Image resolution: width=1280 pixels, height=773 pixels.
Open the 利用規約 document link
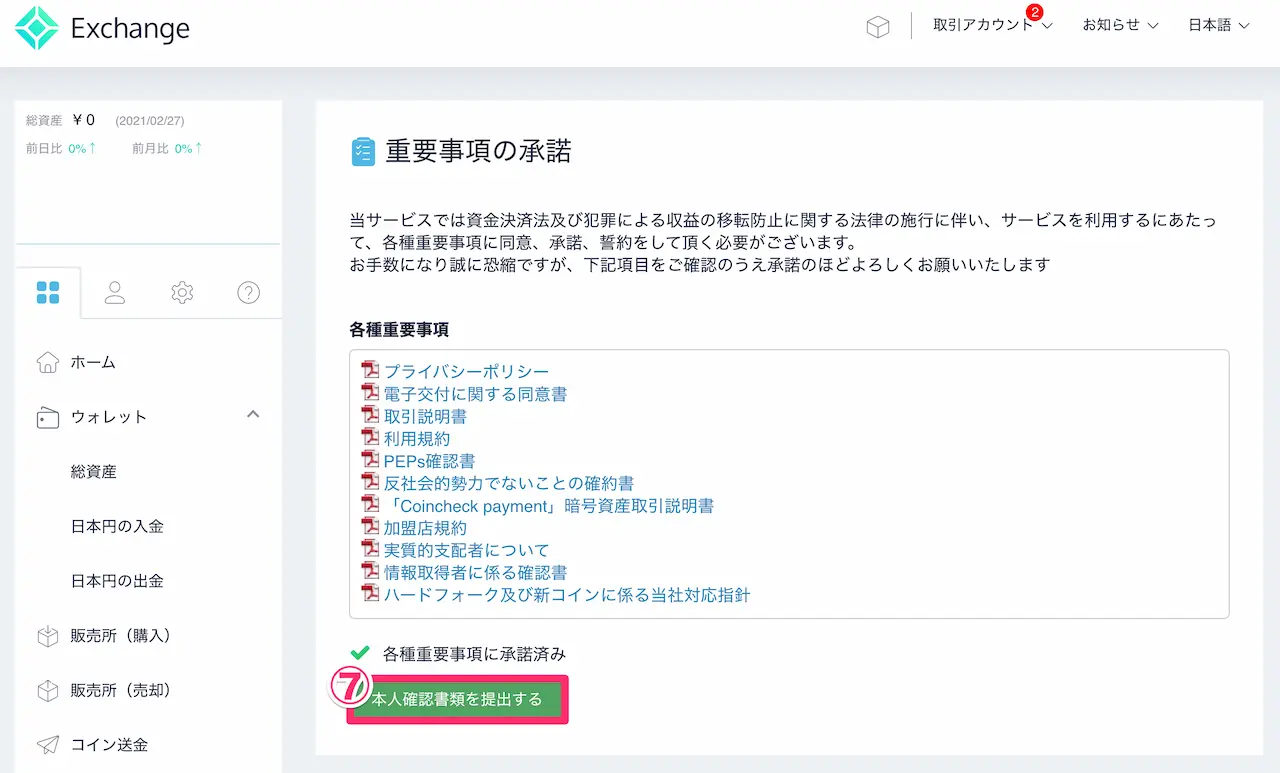(416, 439)
